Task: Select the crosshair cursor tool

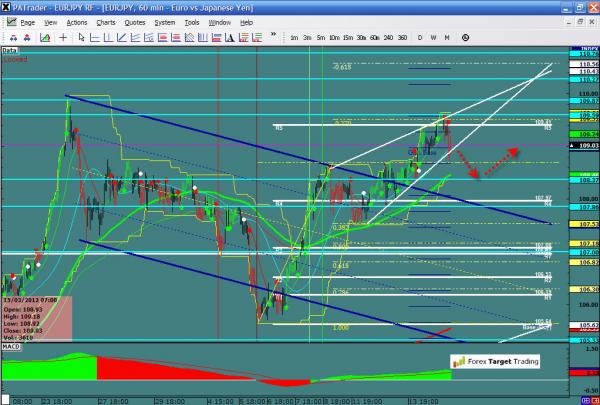Action: 65,37
